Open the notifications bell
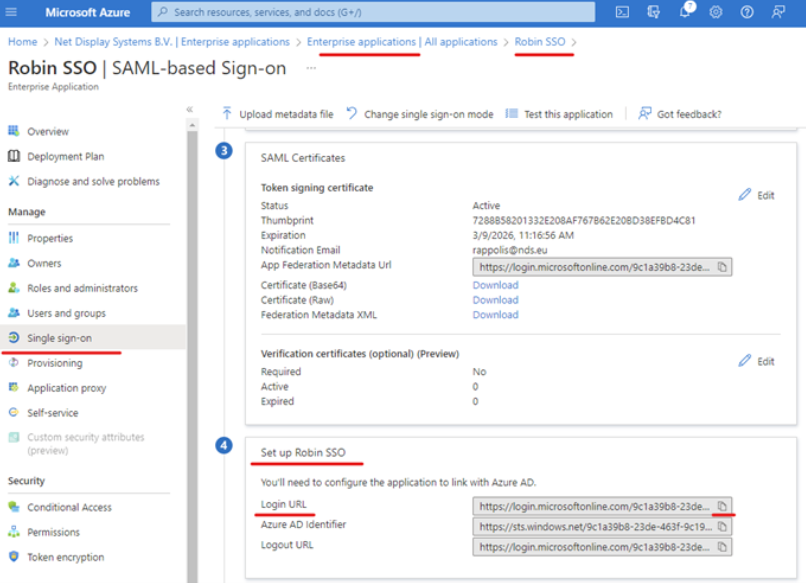The height and width of the screenshot is (583, 806). point(685,12)
